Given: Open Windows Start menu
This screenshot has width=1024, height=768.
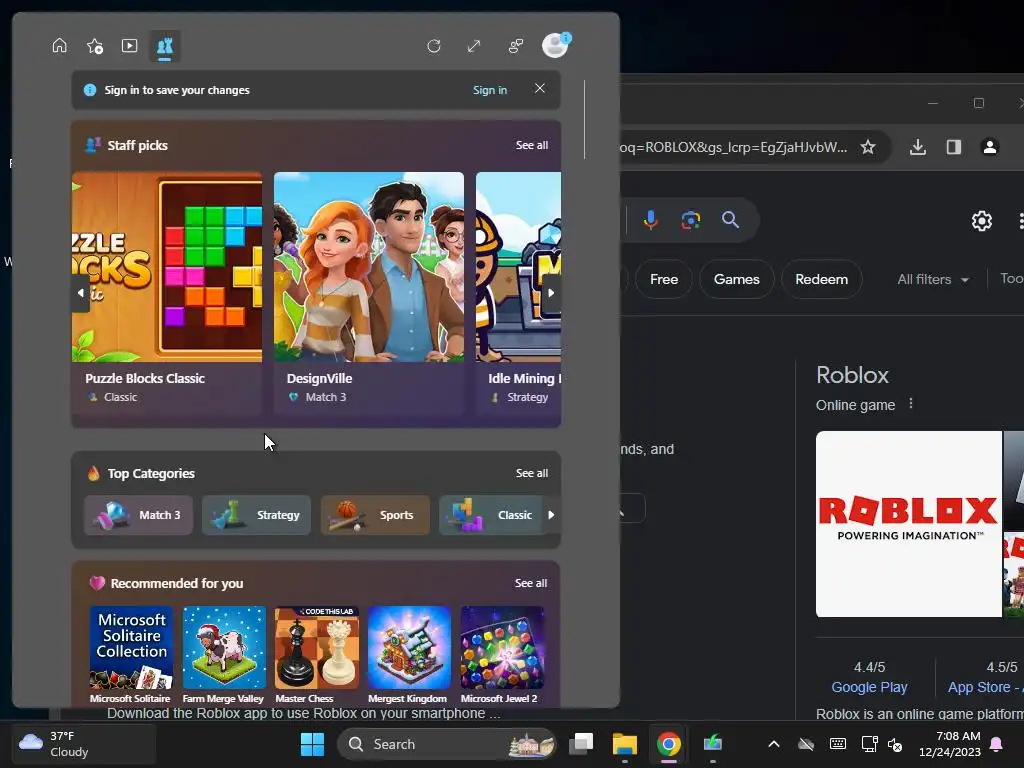Looking at the screenshot, I should pyautogui.click(x=312, y=744).
